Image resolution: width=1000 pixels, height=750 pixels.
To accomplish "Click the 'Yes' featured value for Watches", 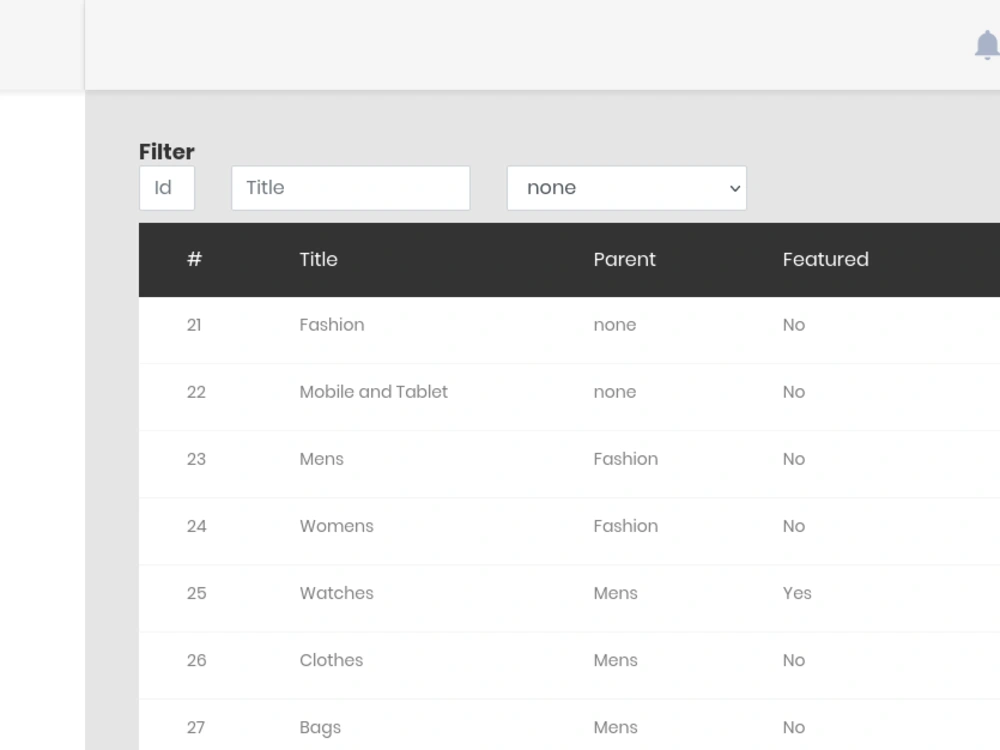I will coord(797,593).
